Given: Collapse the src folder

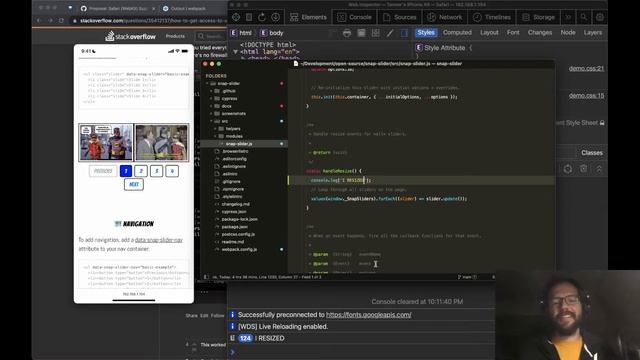Looking at the screenshot, I should click(212, 121).
